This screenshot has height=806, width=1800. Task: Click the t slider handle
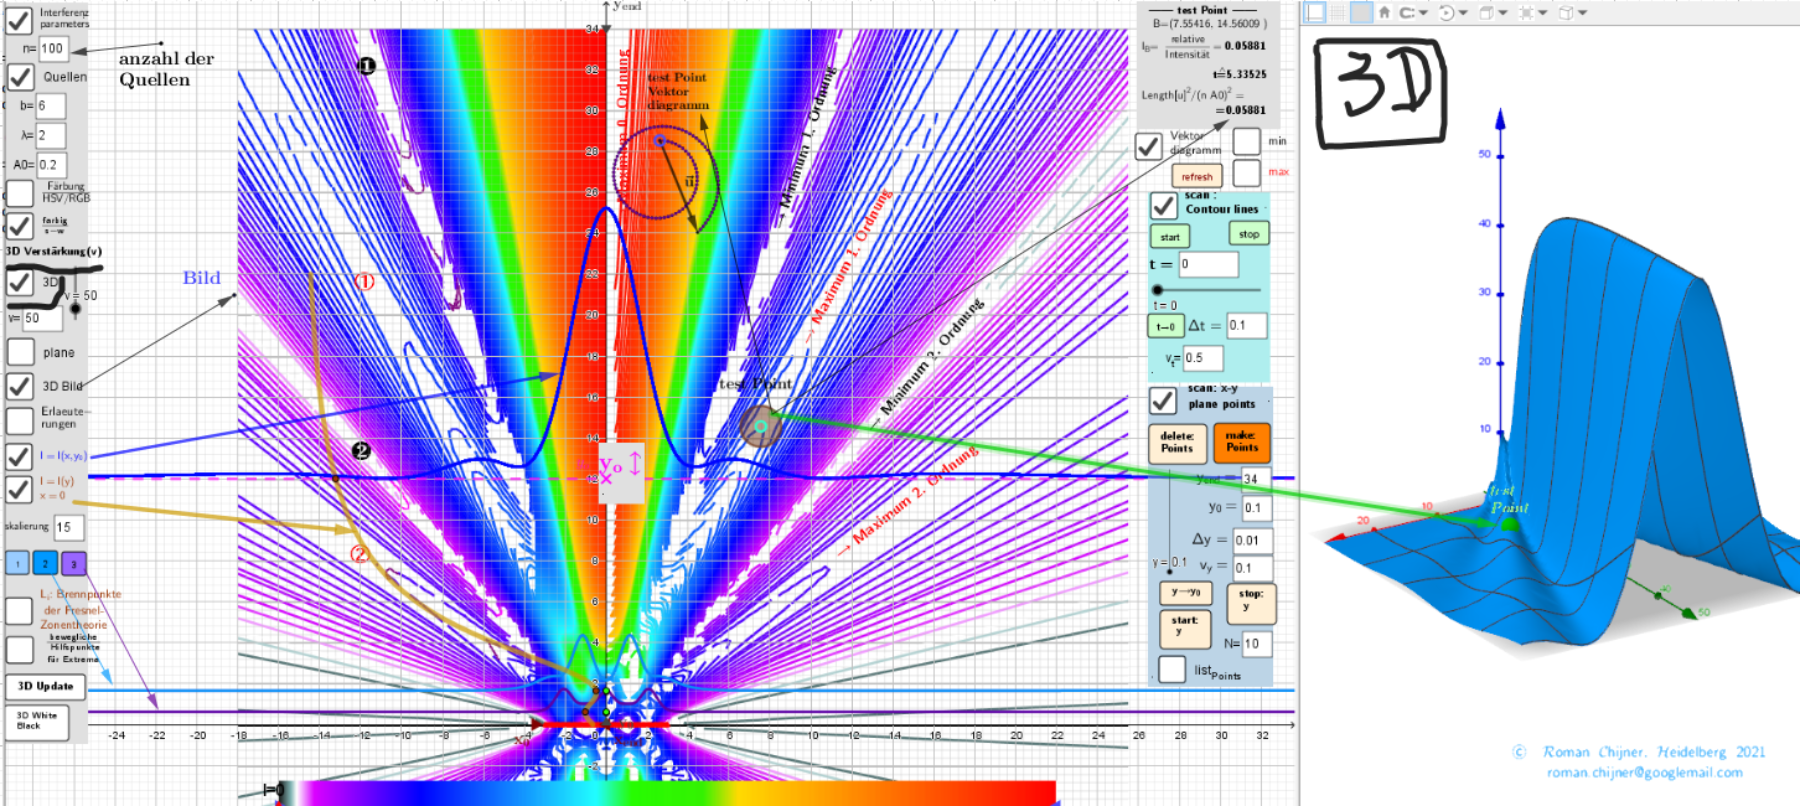coord(1158,290)
